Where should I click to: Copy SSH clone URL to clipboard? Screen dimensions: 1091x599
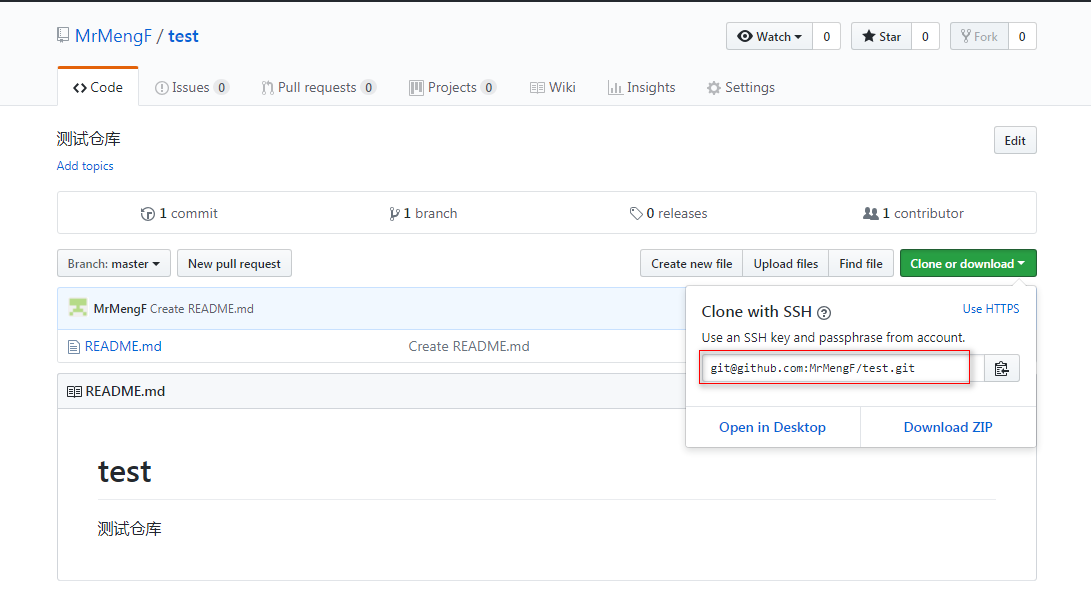point(1002,369)
